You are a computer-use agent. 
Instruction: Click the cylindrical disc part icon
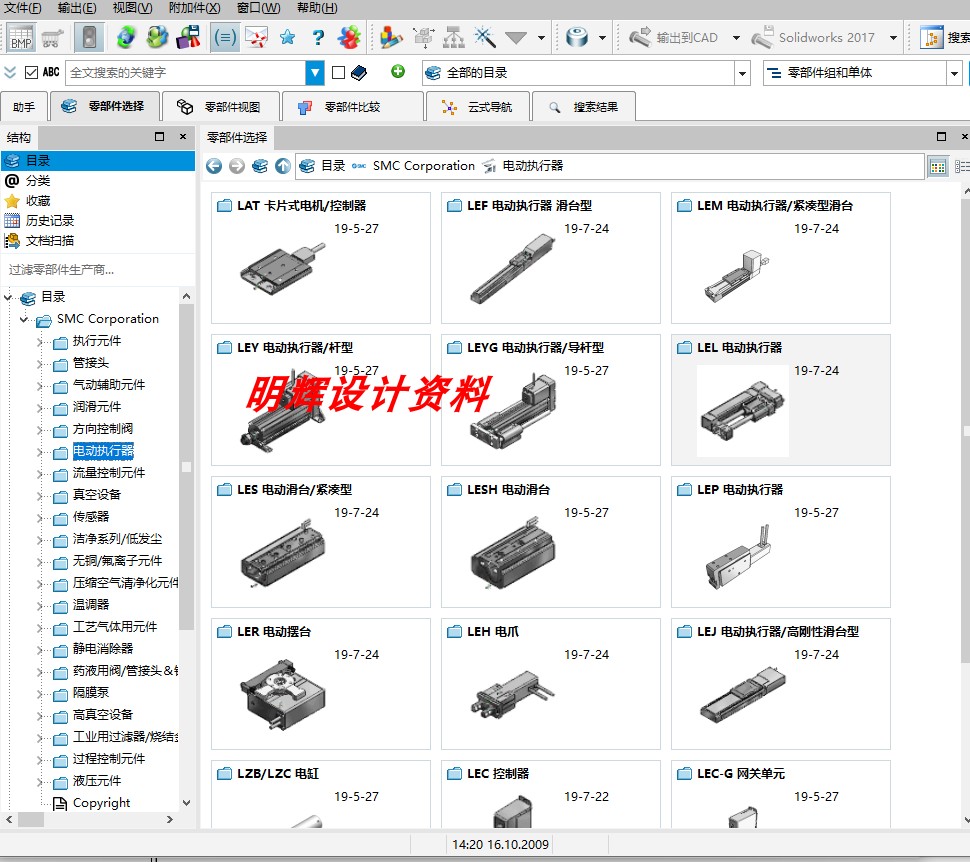pyautogui.click(x=577, y=38)
